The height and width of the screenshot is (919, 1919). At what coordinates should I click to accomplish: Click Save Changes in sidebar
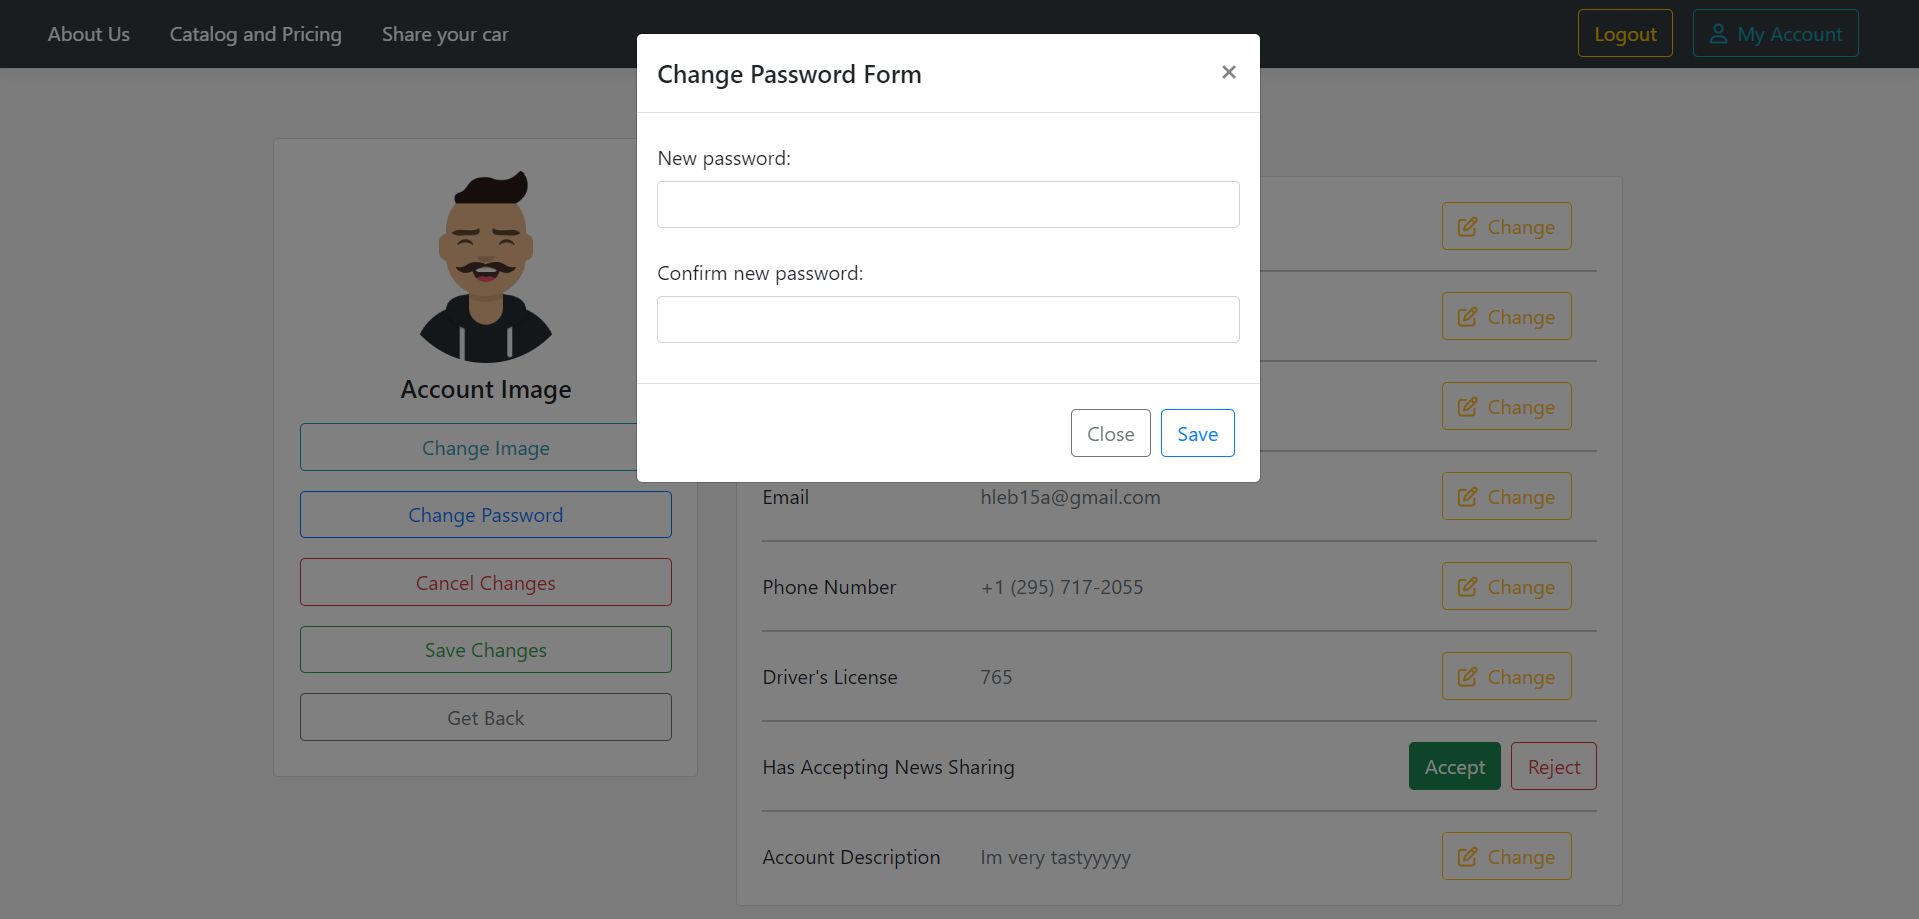[x=486, y=650]
